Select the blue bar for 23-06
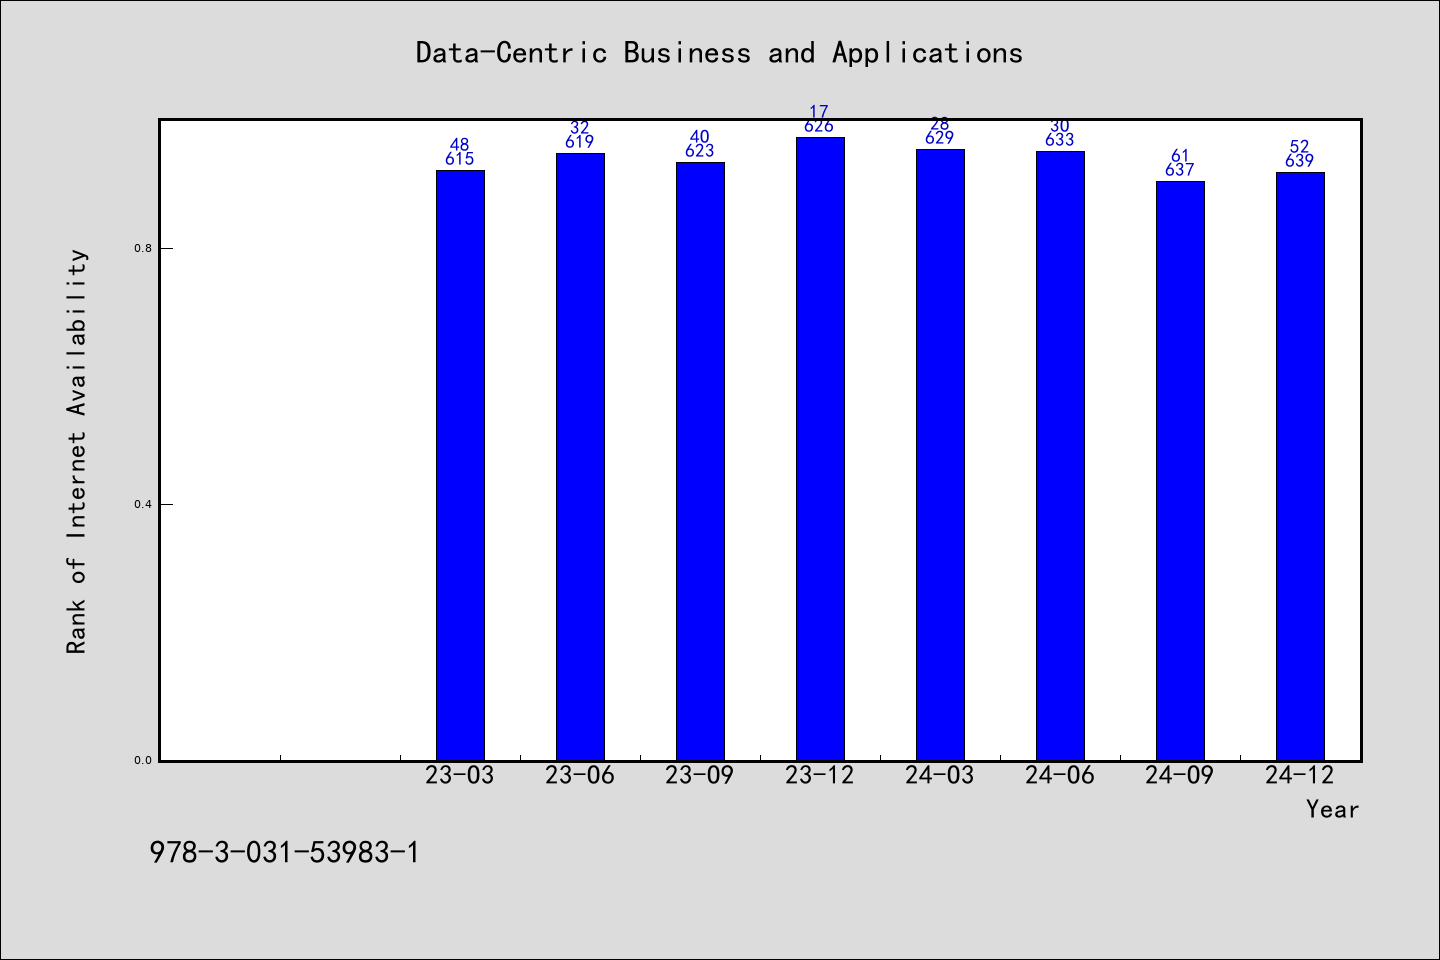This screenshot has height=960, width=1440. point(580,457)
